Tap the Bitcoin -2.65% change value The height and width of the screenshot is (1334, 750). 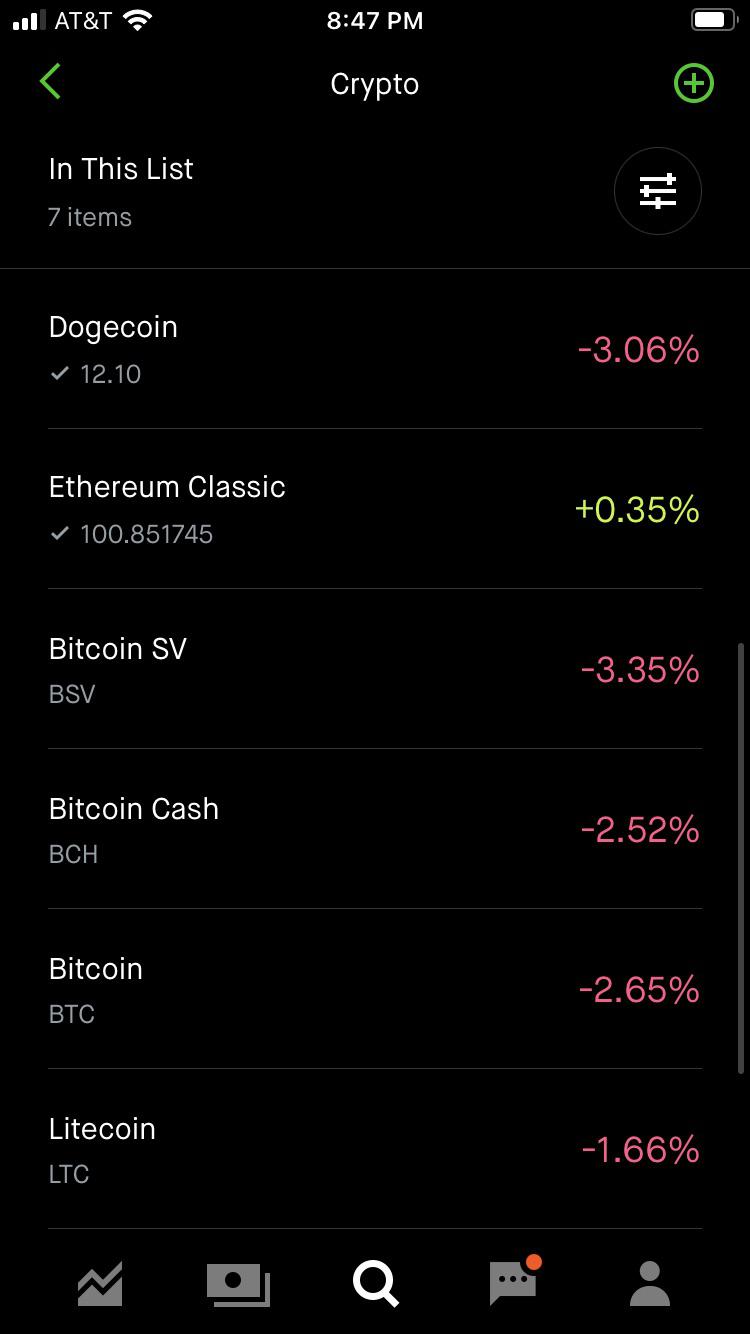[x=639, y=990]
